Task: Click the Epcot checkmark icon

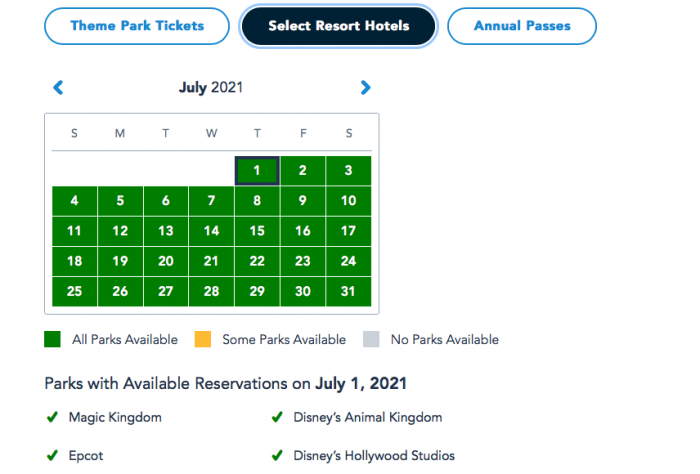Action: 52,455
